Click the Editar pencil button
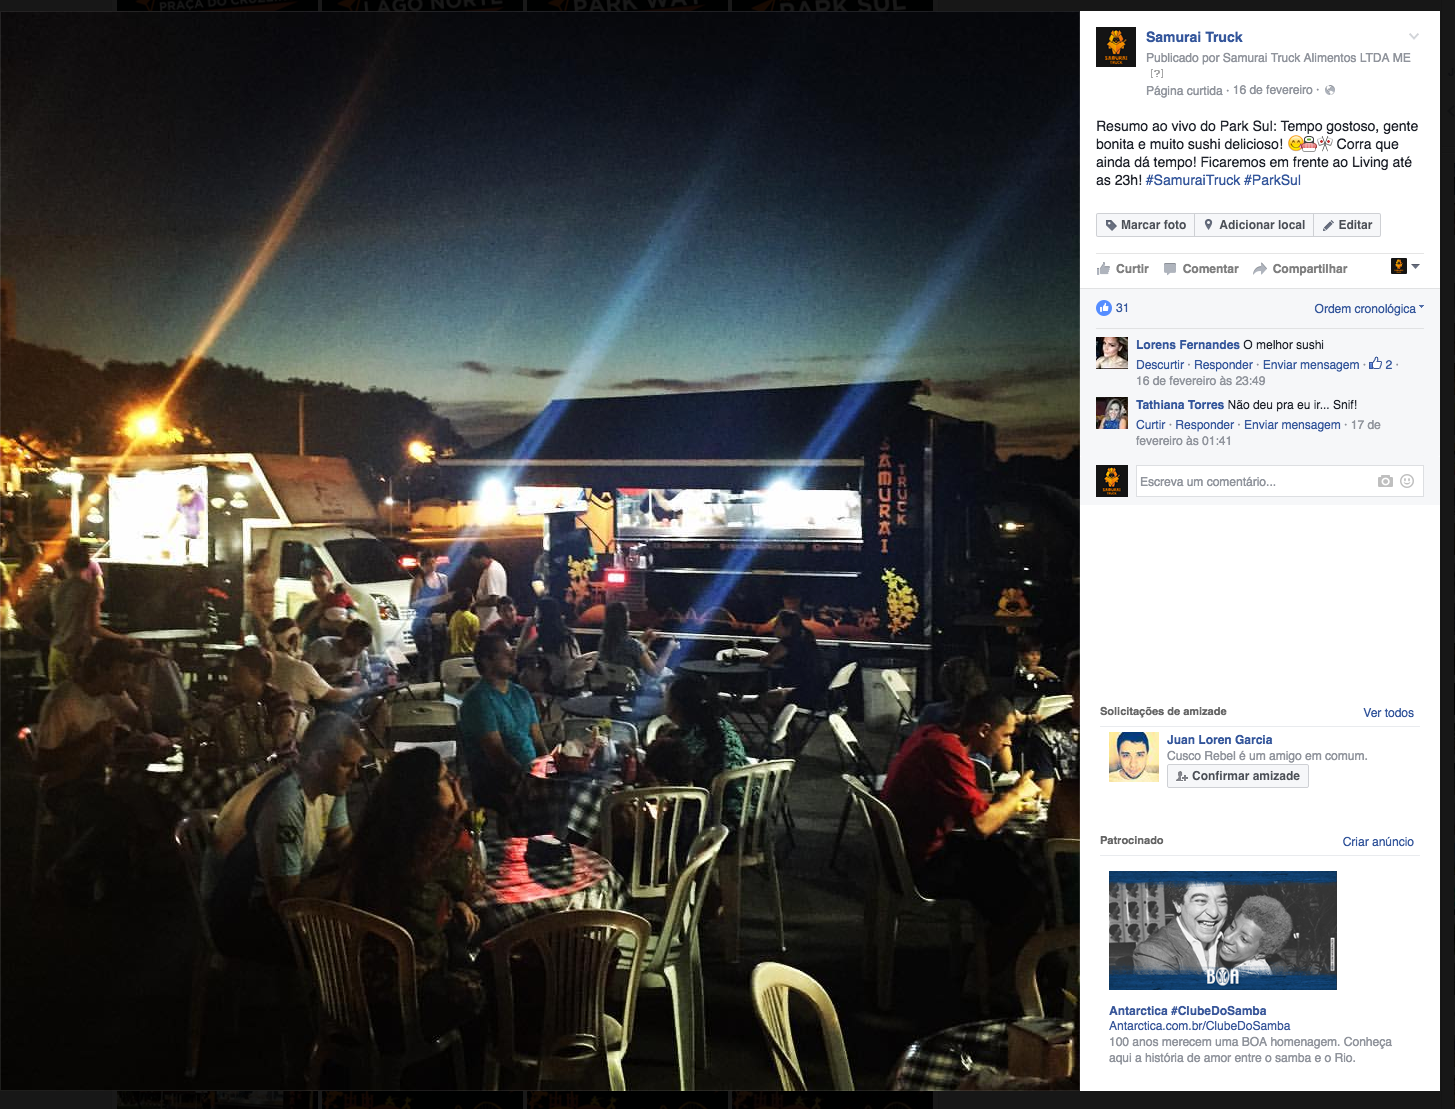 1347,225
